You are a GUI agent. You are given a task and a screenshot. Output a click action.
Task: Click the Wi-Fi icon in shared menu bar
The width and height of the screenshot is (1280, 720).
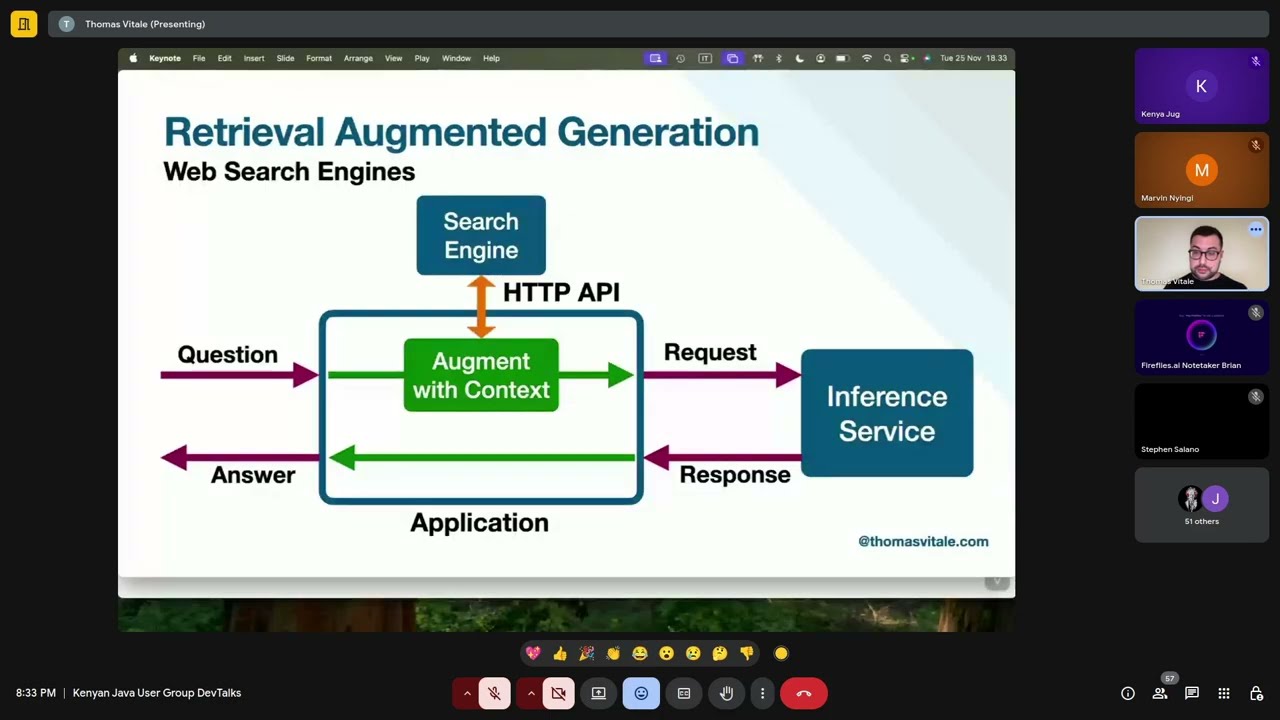866,58
